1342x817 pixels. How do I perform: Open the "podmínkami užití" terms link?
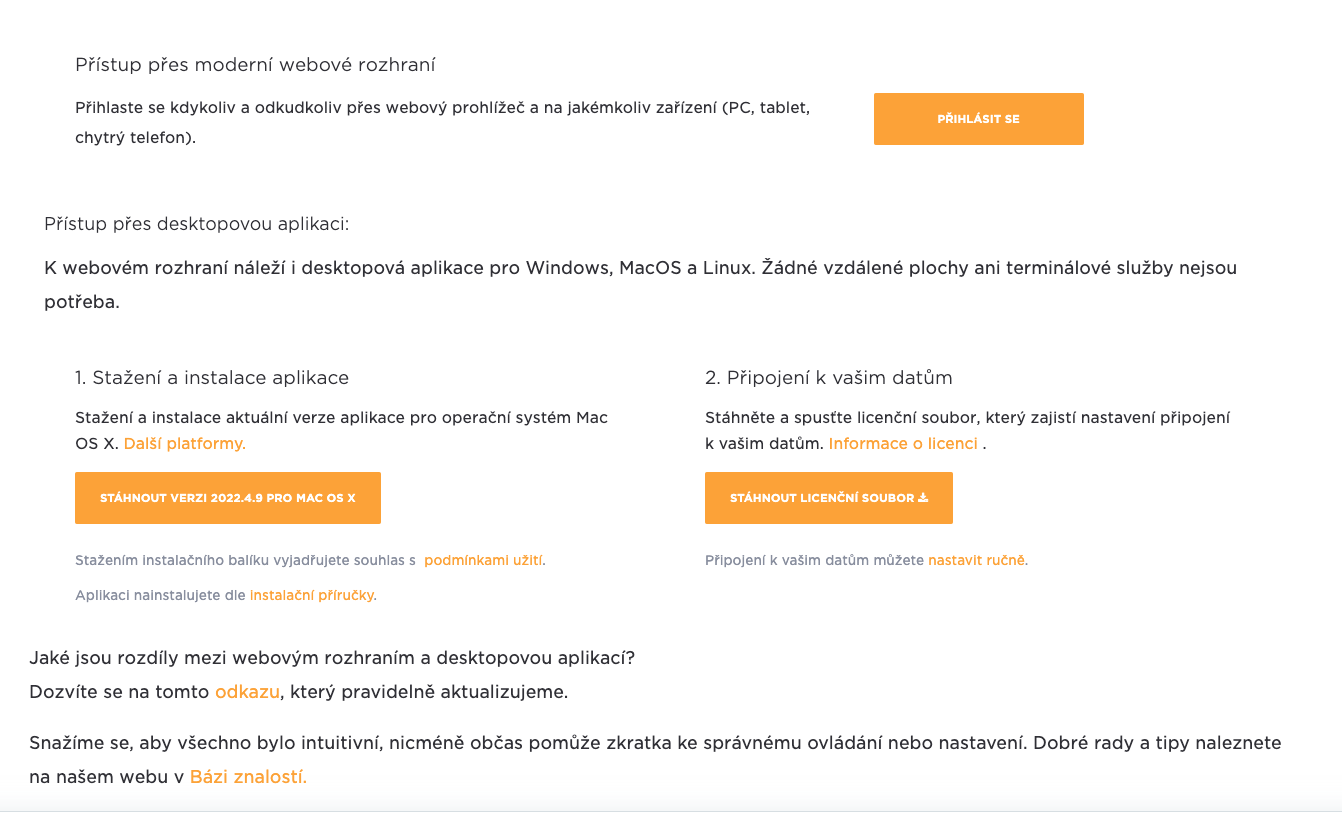click(x=484, y=560)
